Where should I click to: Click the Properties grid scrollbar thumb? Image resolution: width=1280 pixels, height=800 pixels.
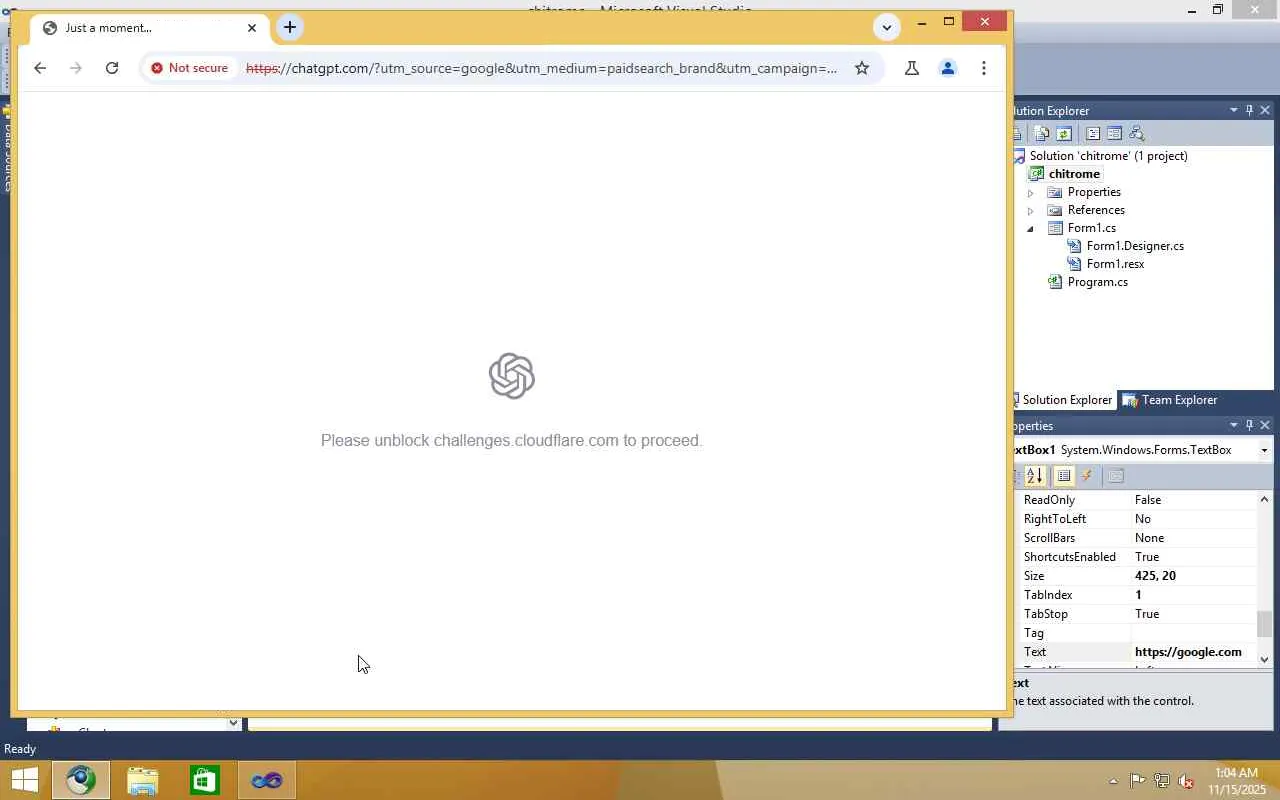pyautogui.click(x=1264, y=623)
